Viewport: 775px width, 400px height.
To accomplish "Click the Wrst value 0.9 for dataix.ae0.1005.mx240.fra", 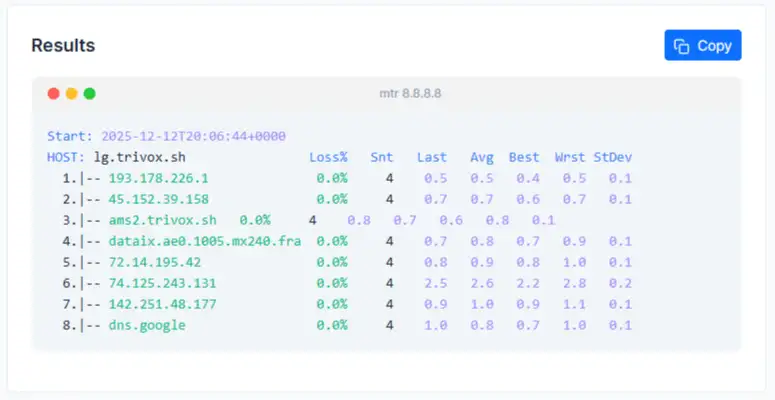I will 574,241.
